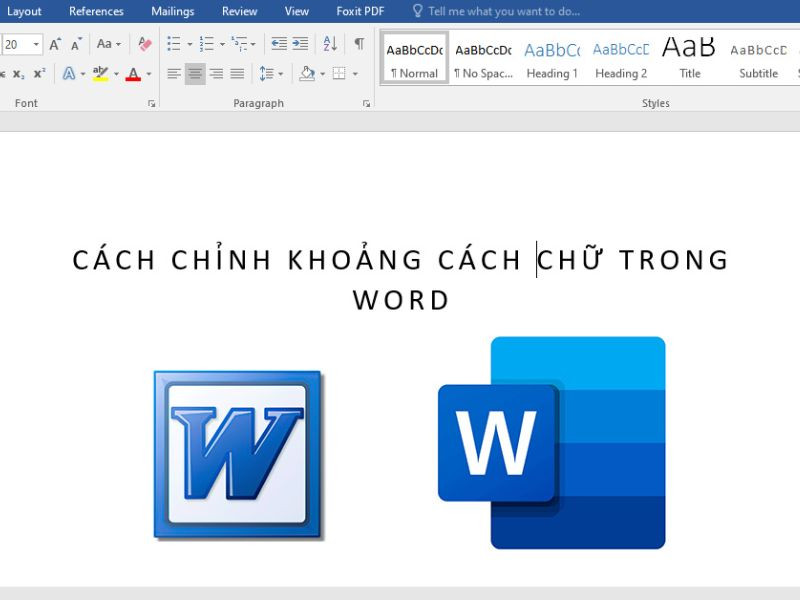
Task: Click the Change Case Aa button
Action: point(104,44)
